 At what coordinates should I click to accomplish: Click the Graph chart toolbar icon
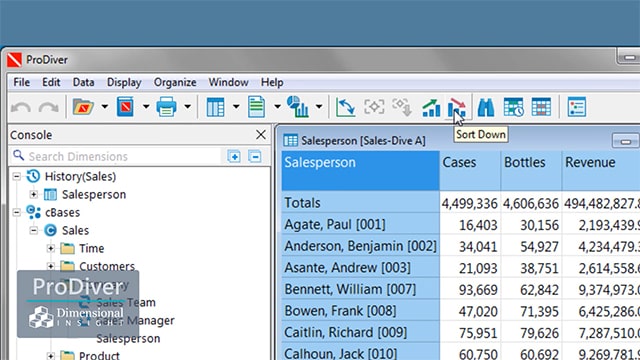click(x=298, y=107)
